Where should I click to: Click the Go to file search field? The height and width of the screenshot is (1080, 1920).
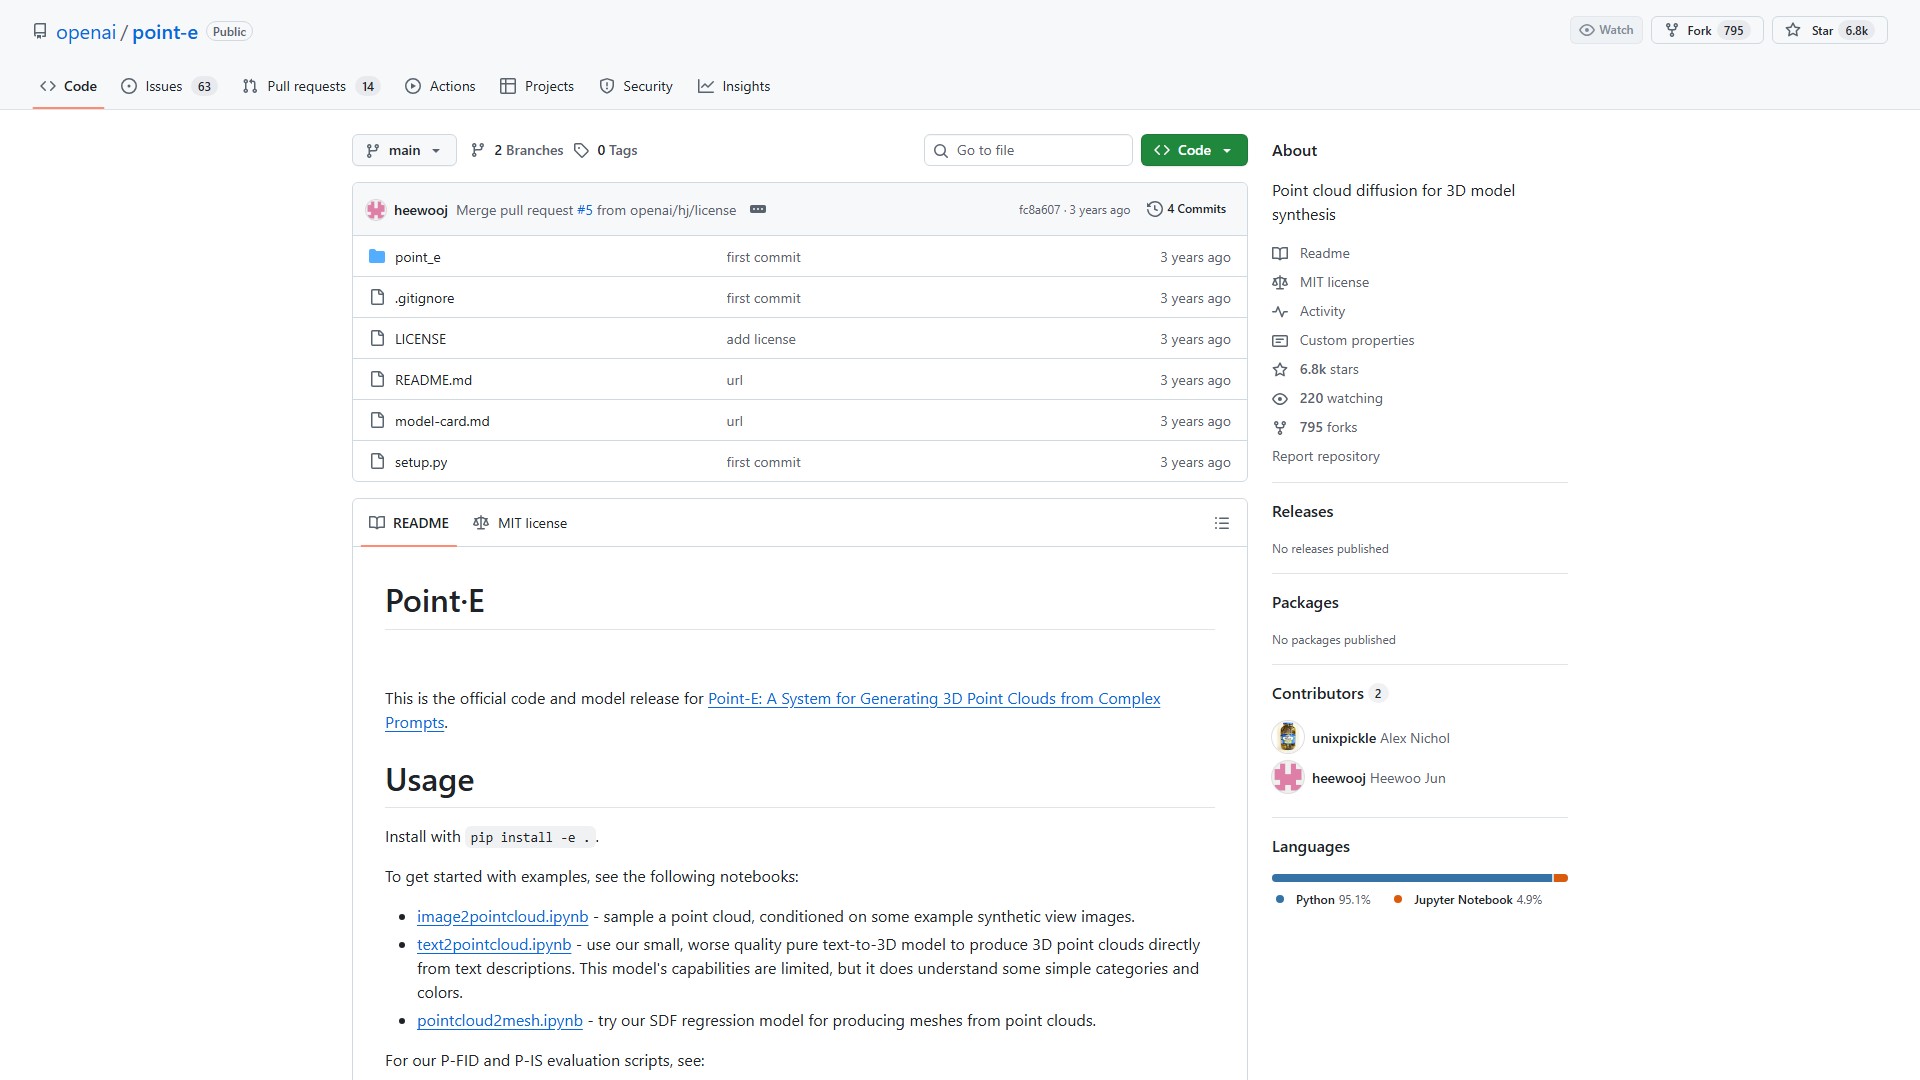click(1030, 150)
